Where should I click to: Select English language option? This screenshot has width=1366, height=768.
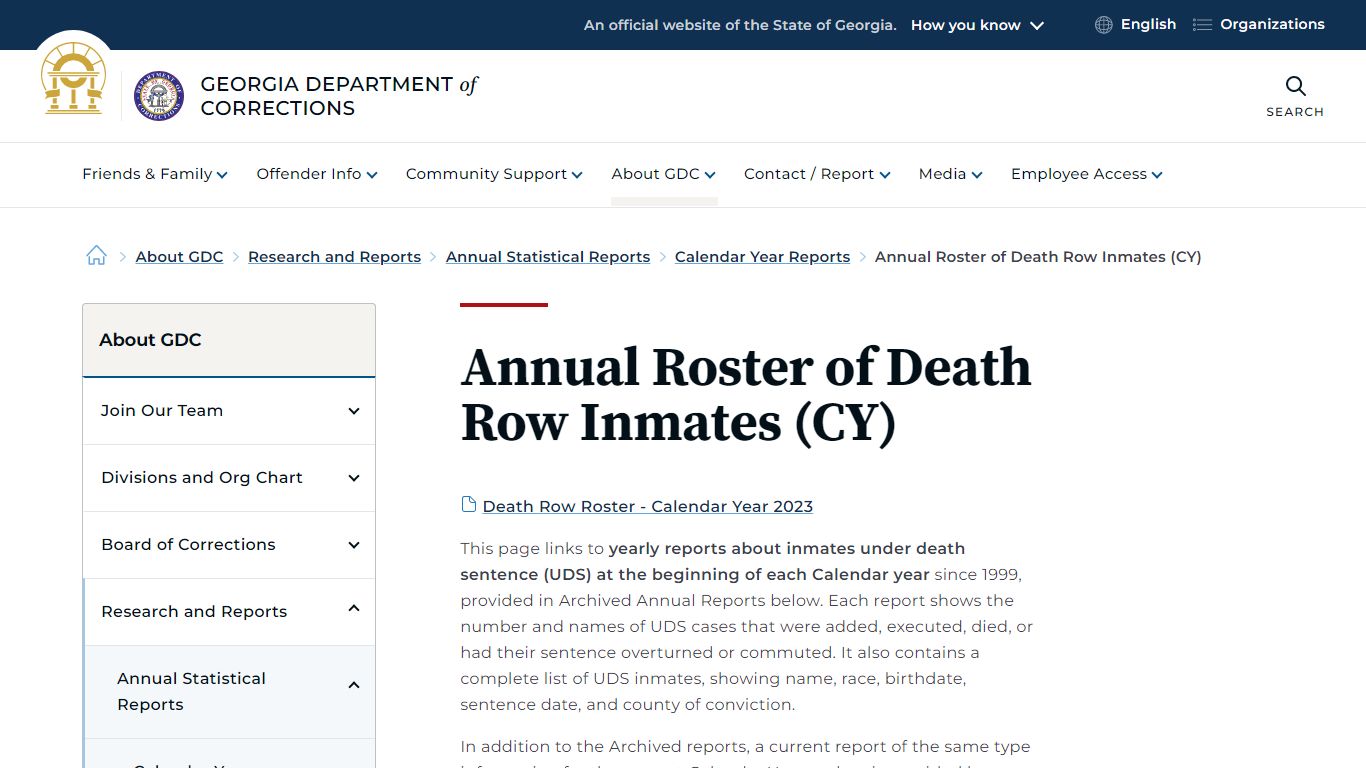click(1148, 24)
